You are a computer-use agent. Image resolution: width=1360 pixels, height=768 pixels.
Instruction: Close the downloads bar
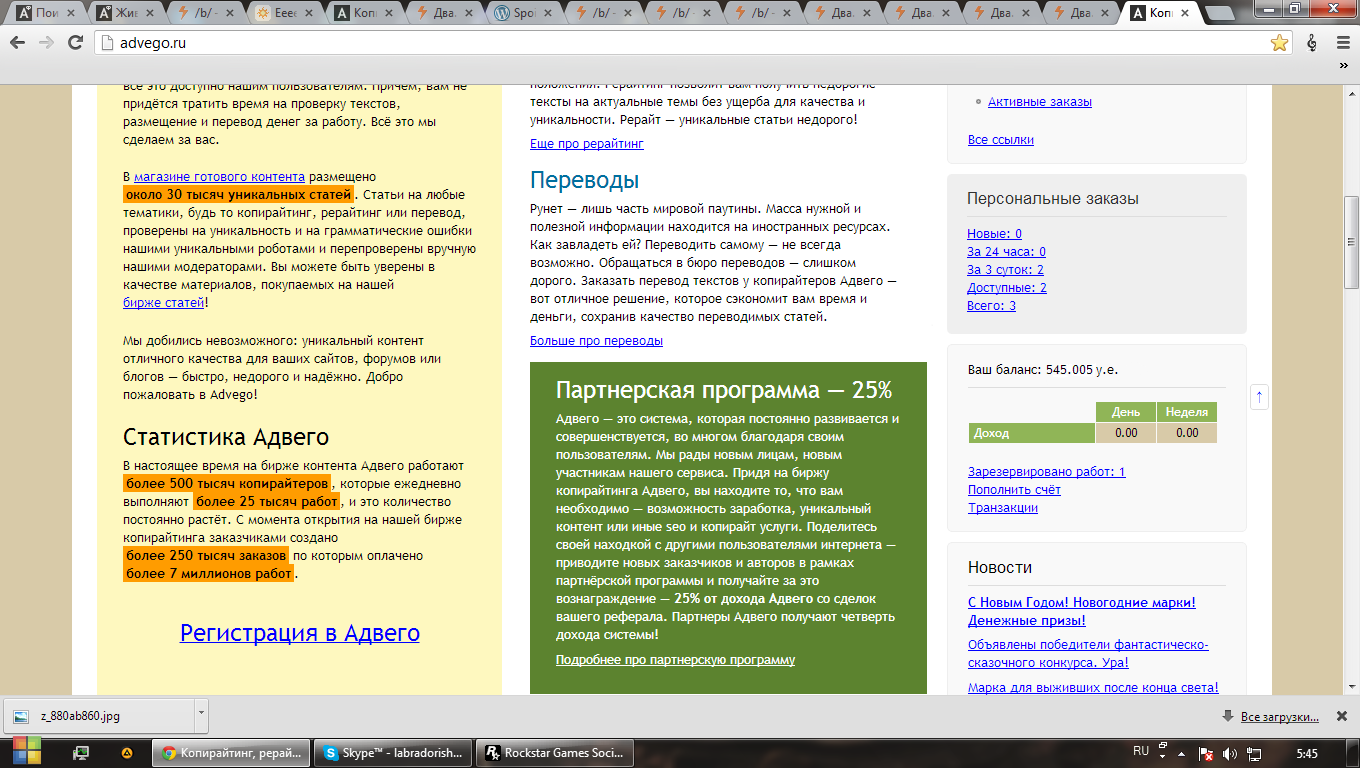pos(1341,716)
